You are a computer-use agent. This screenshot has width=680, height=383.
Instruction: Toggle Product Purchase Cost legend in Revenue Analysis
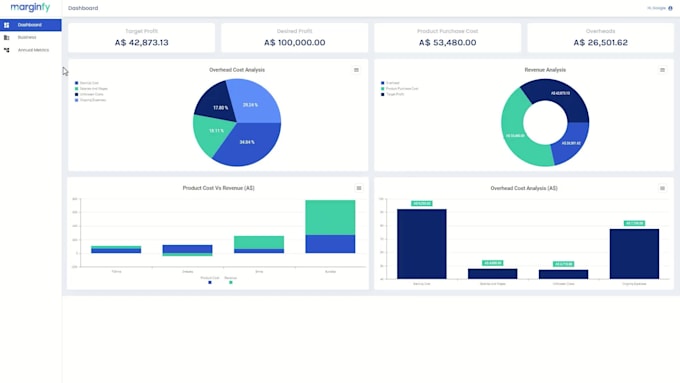(x=399, y=88)
